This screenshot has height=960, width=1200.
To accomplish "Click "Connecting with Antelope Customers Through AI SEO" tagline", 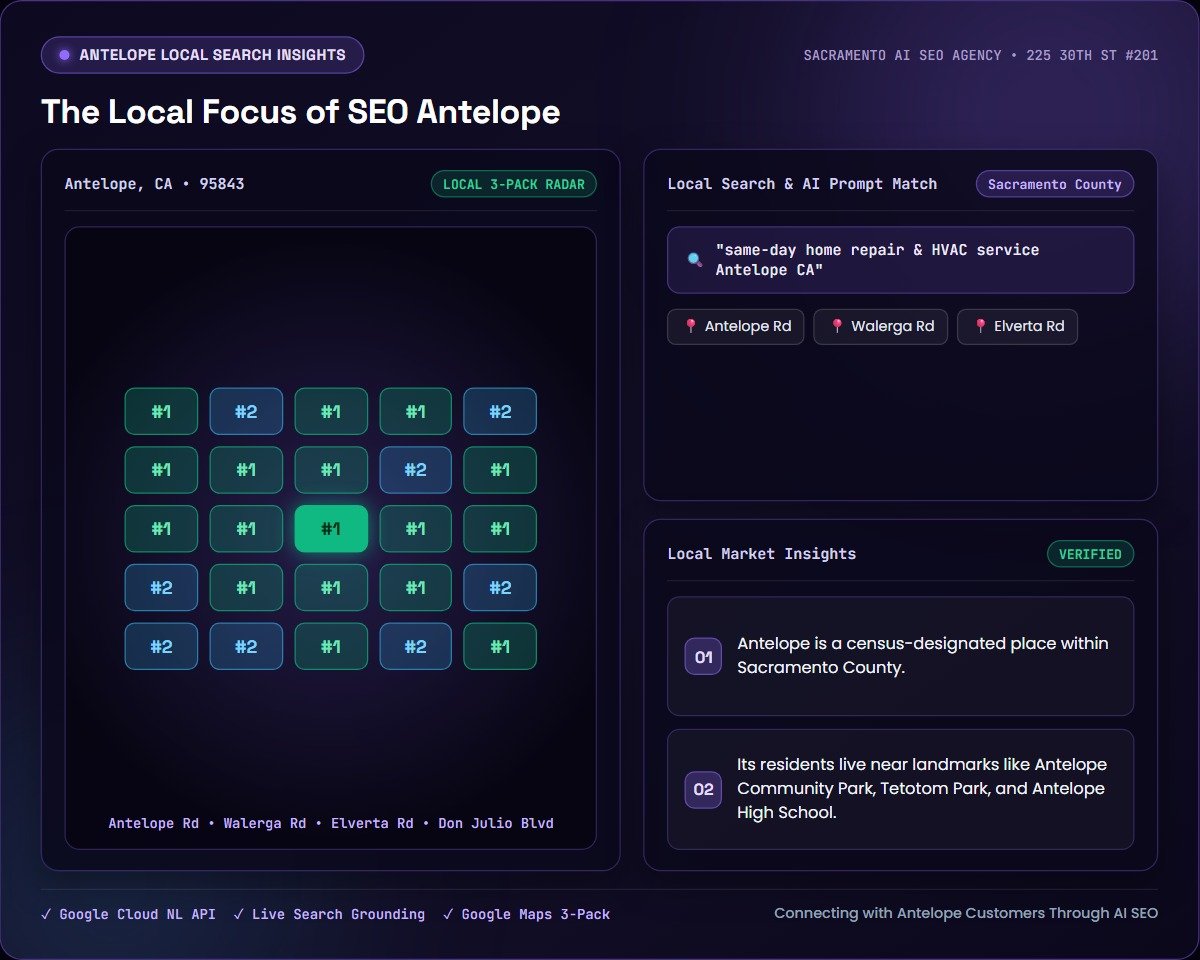I will [x=966, y=913].
